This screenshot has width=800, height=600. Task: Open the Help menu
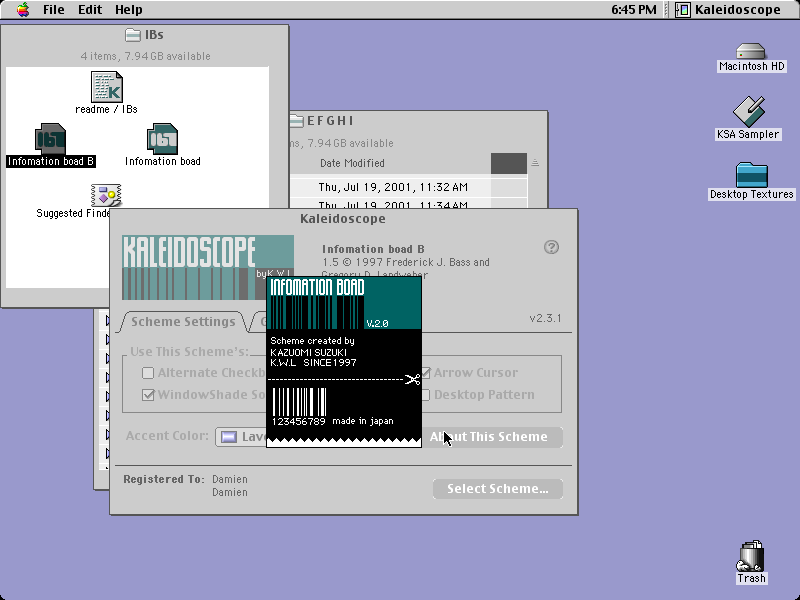point(129,10)
